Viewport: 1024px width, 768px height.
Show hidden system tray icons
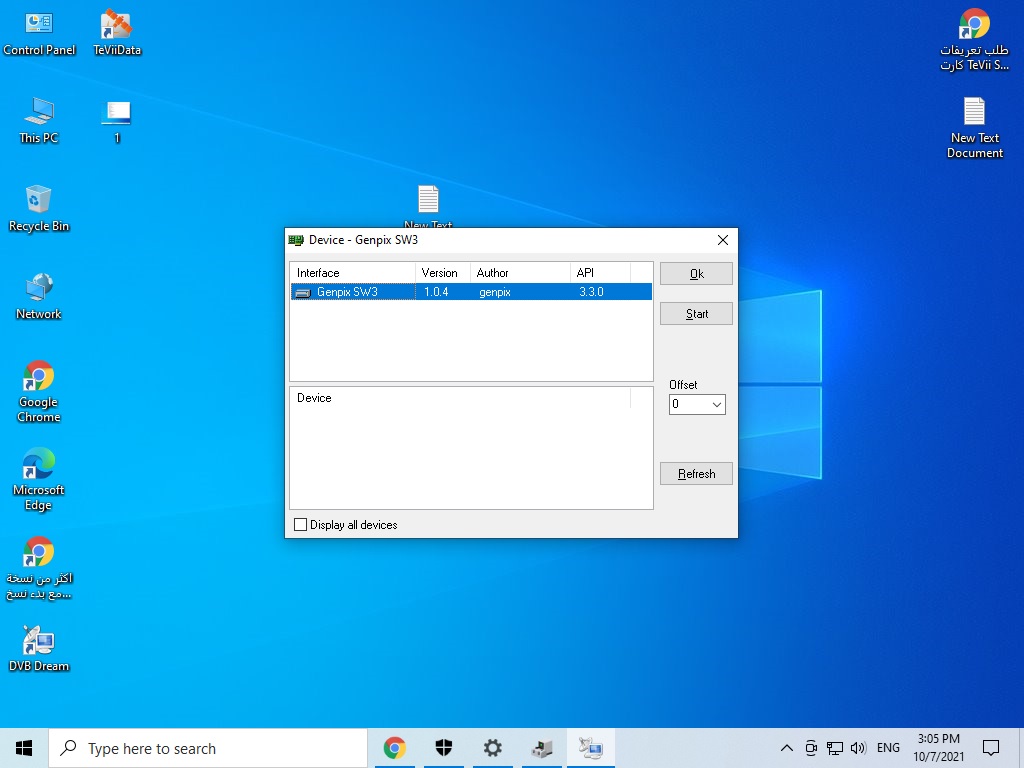pyautogui.click(x=787, y=748)
